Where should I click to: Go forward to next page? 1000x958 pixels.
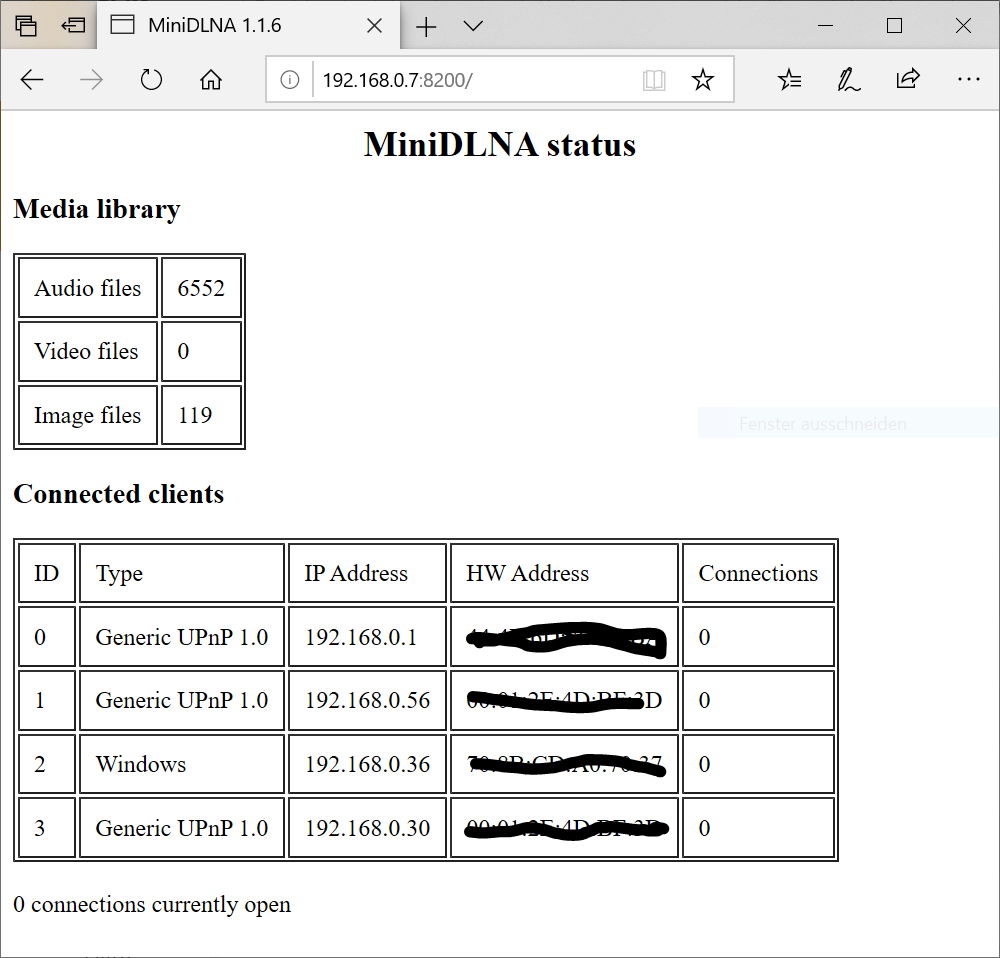point(91,80)
